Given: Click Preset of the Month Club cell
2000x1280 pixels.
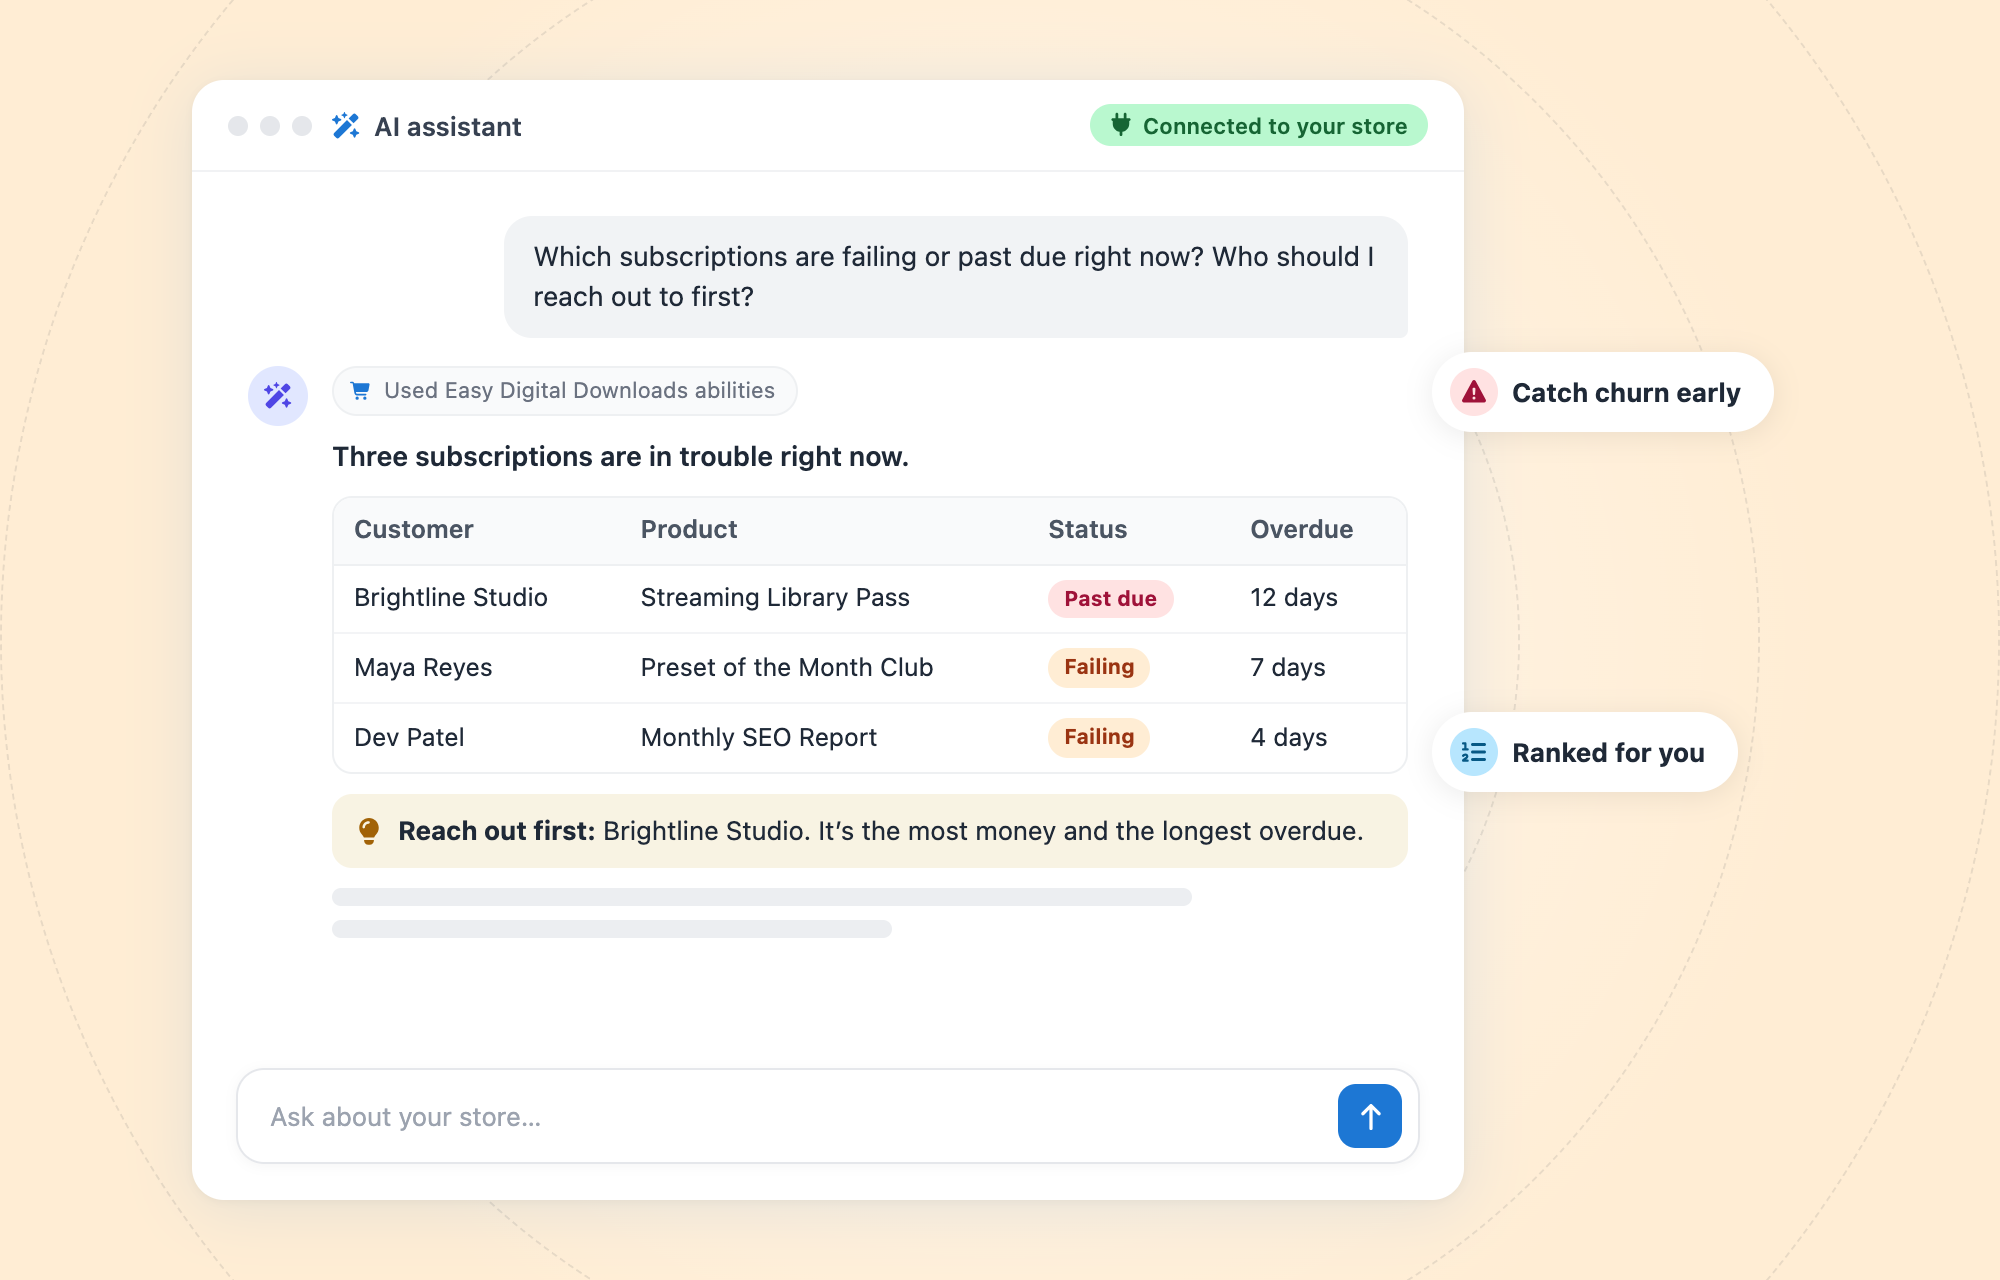Looking at the screenshot, I should pos(787,667).
